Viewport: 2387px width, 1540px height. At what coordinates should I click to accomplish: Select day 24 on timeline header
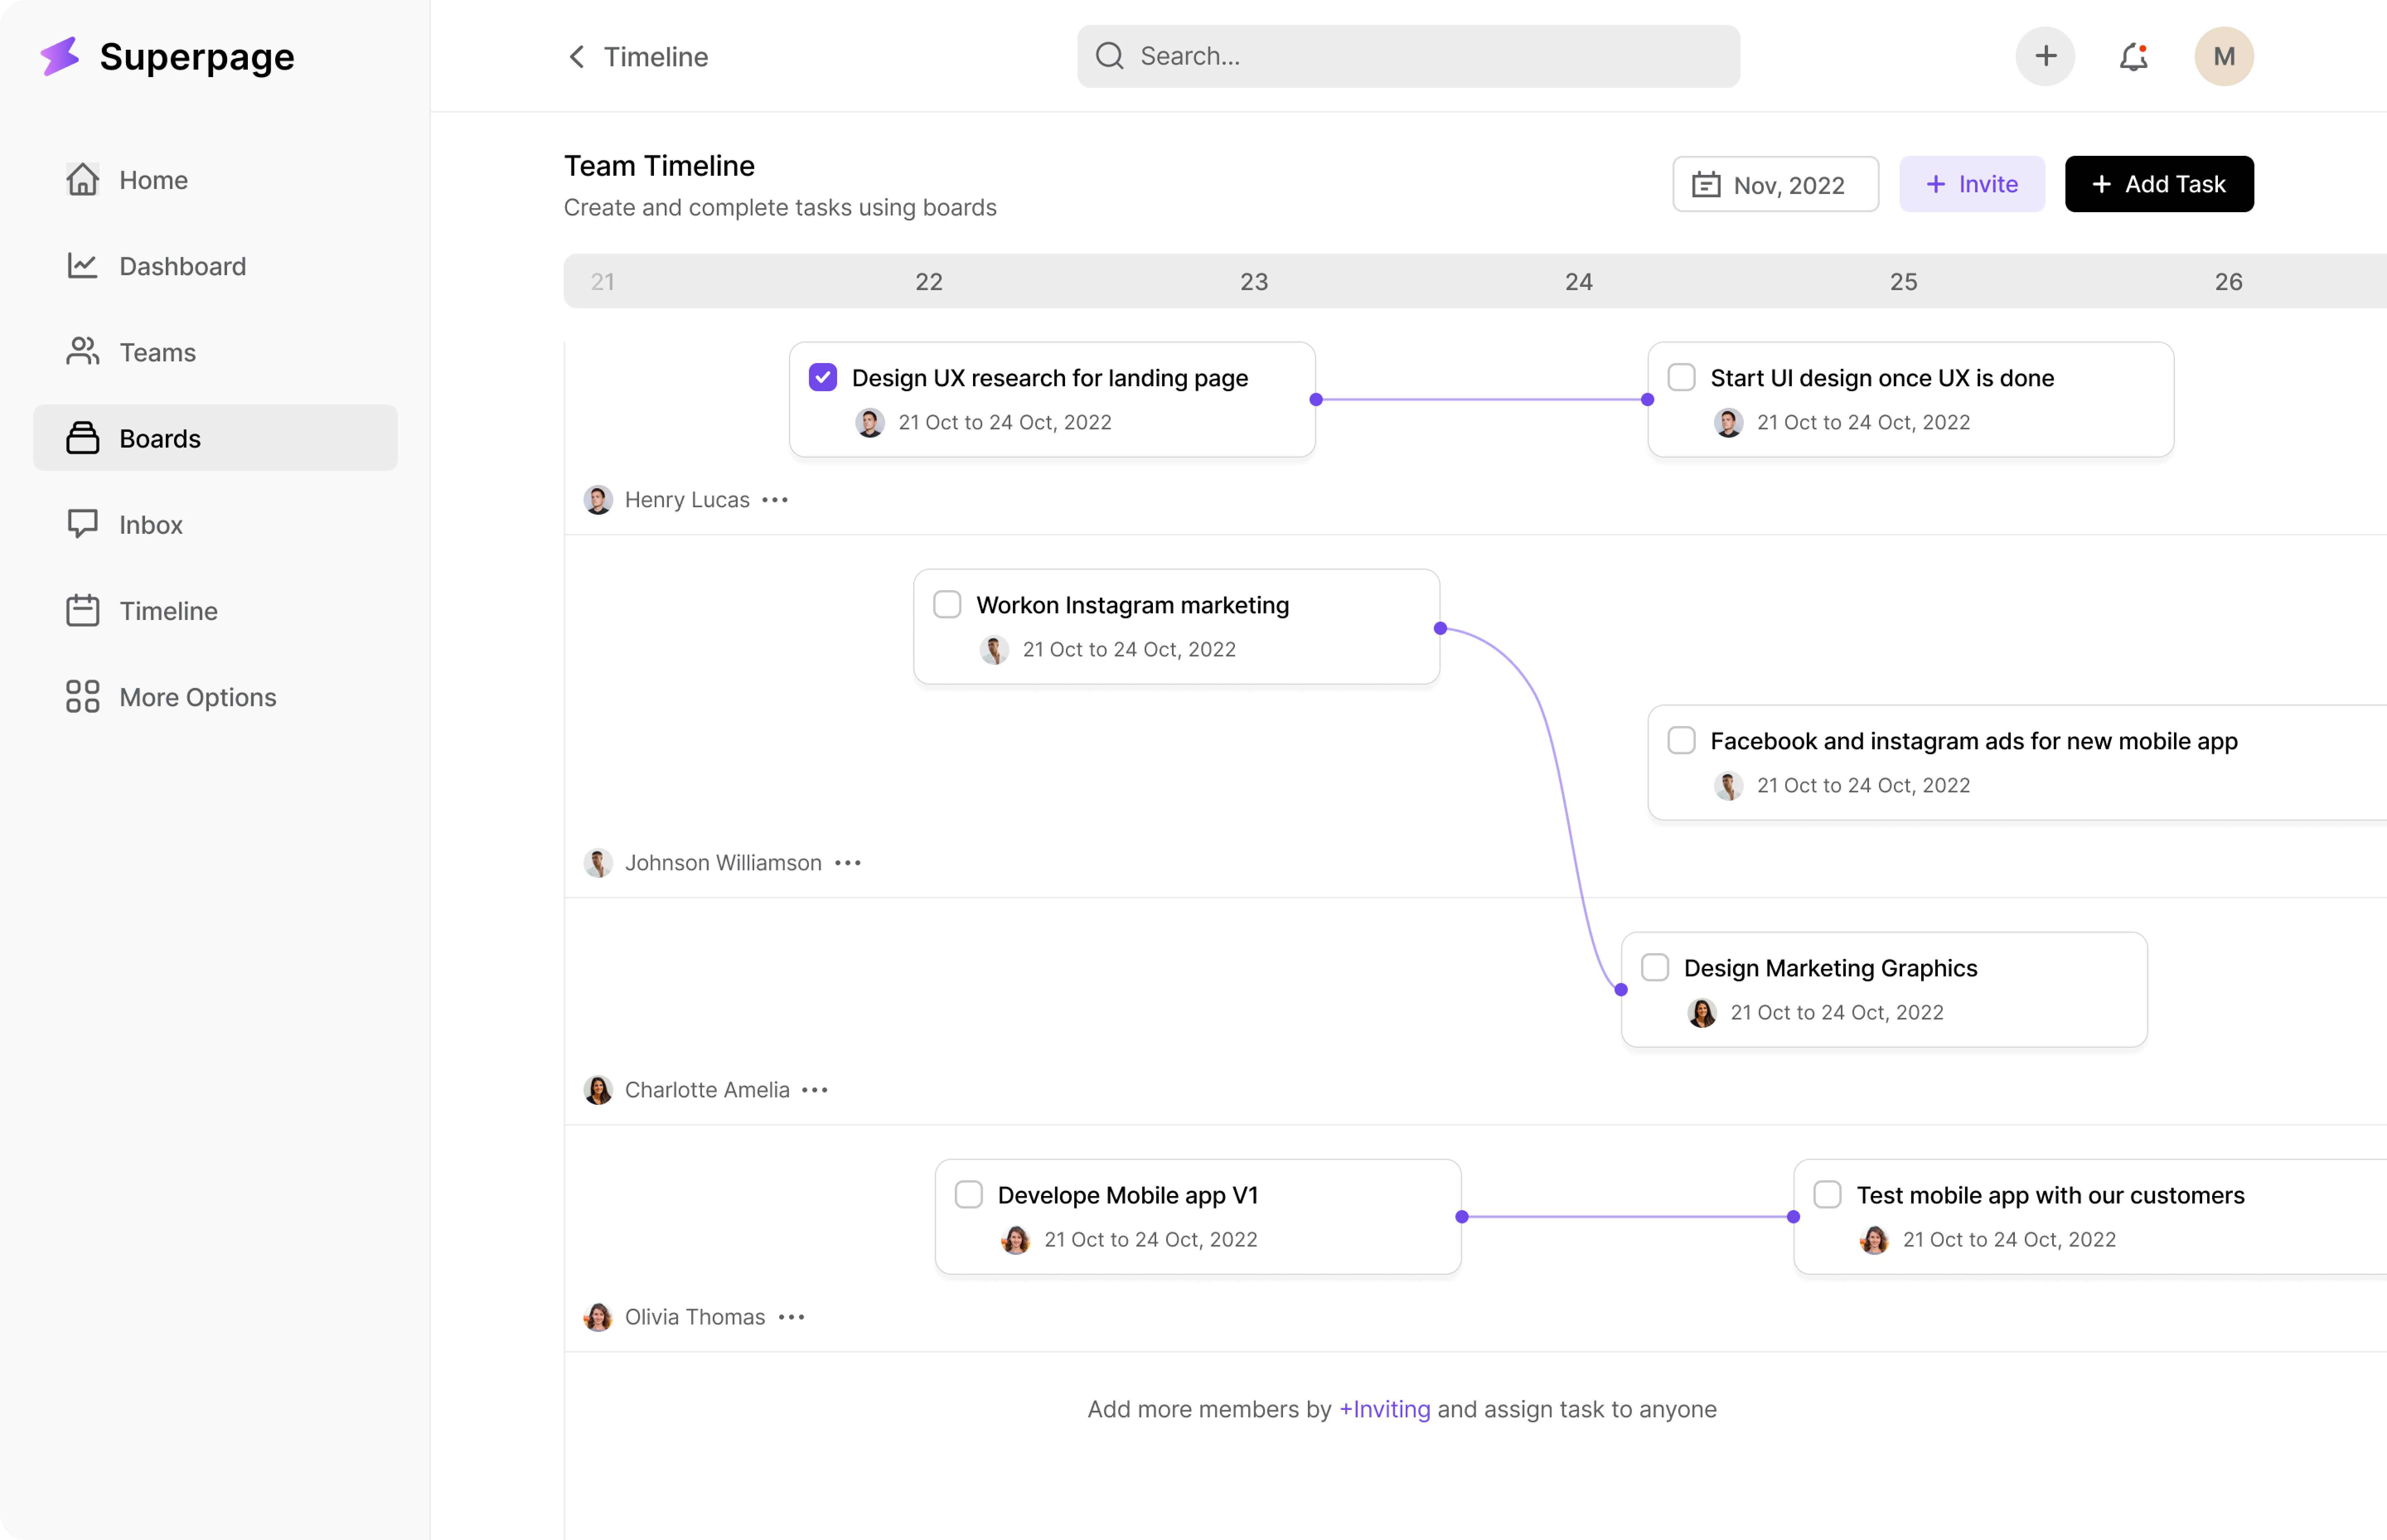1578,282
